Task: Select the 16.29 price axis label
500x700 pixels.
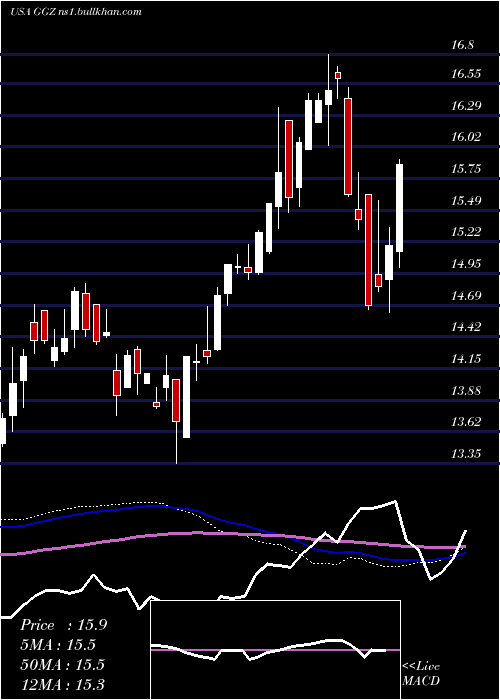Action: [466, 106]
